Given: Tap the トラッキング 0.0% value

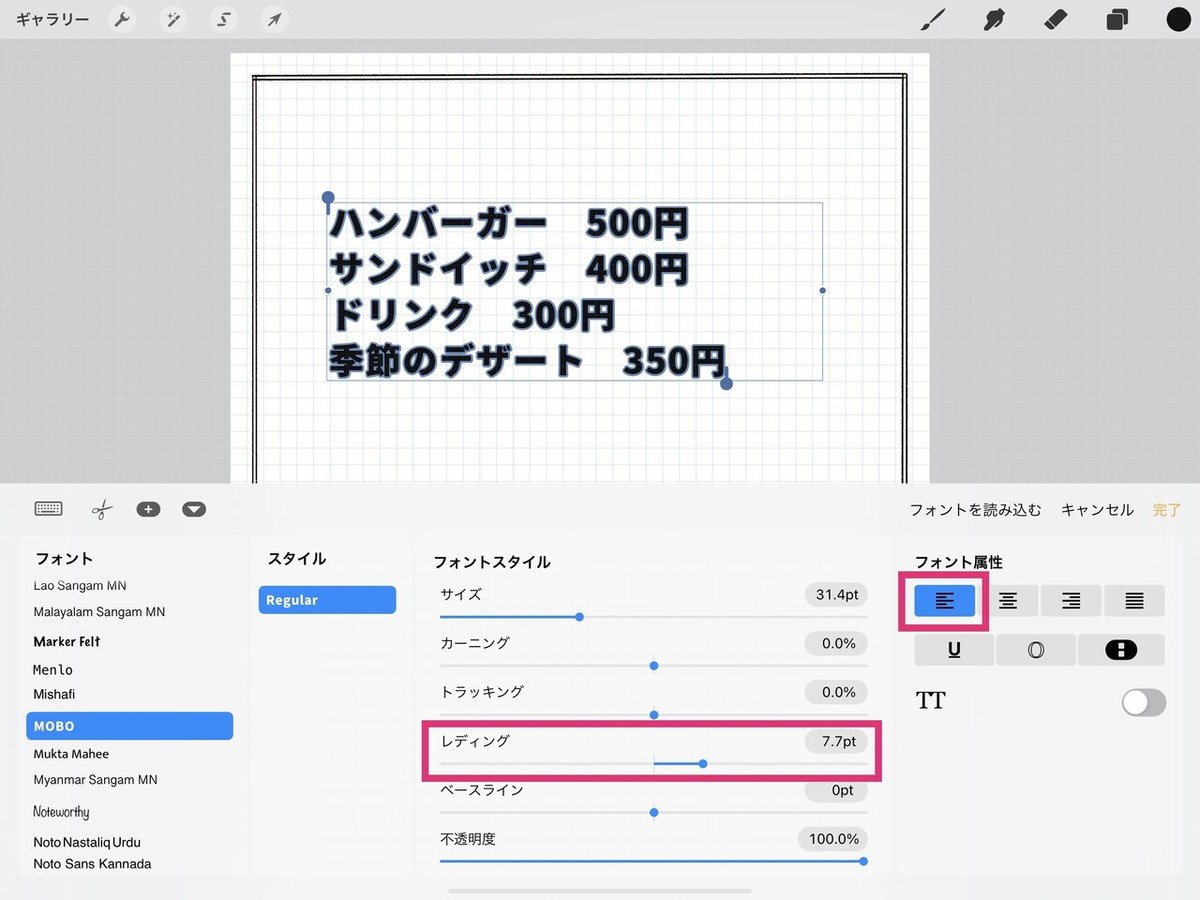Looking at the screenshot, I should [836, 692].
